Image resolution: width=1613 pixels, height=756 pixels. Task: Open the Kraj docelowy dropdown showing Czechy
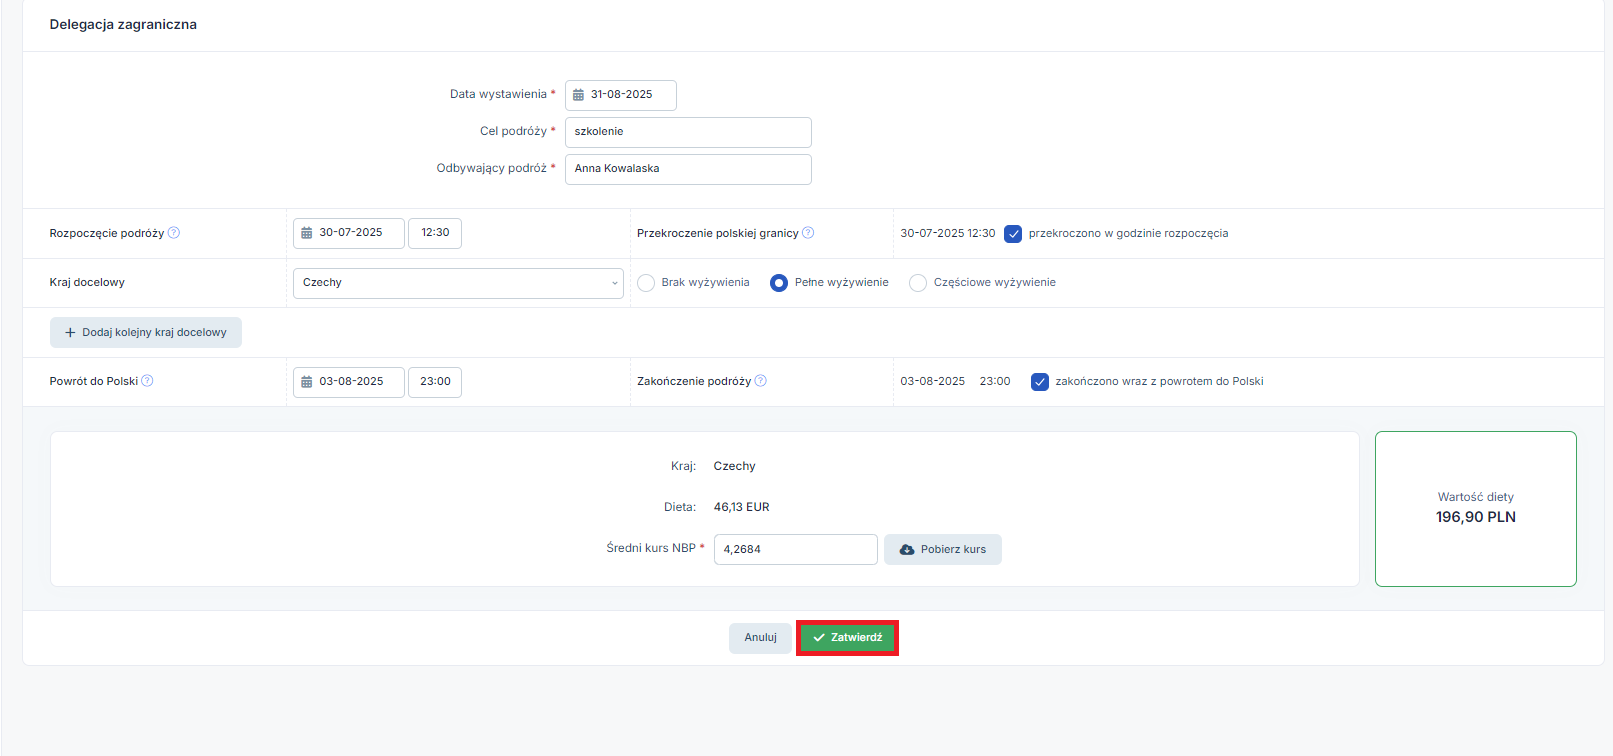click(x=458, y=283)
